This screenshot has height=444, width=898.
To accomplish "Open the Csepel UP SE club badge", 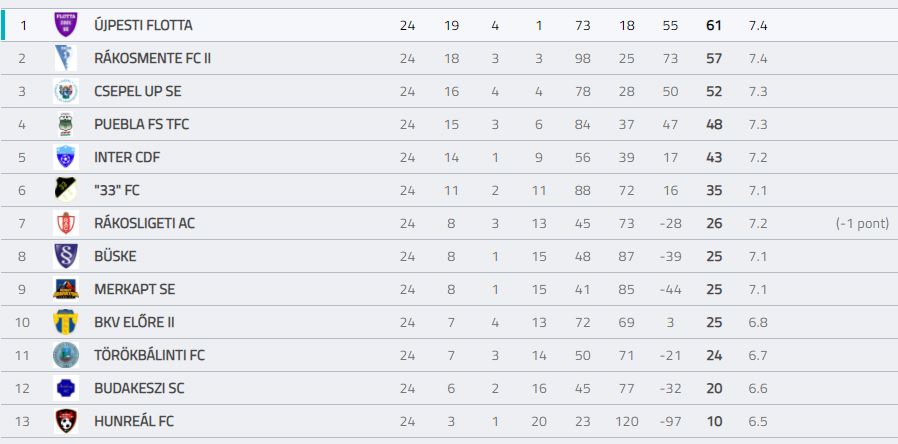I will [x=66, y=92].
